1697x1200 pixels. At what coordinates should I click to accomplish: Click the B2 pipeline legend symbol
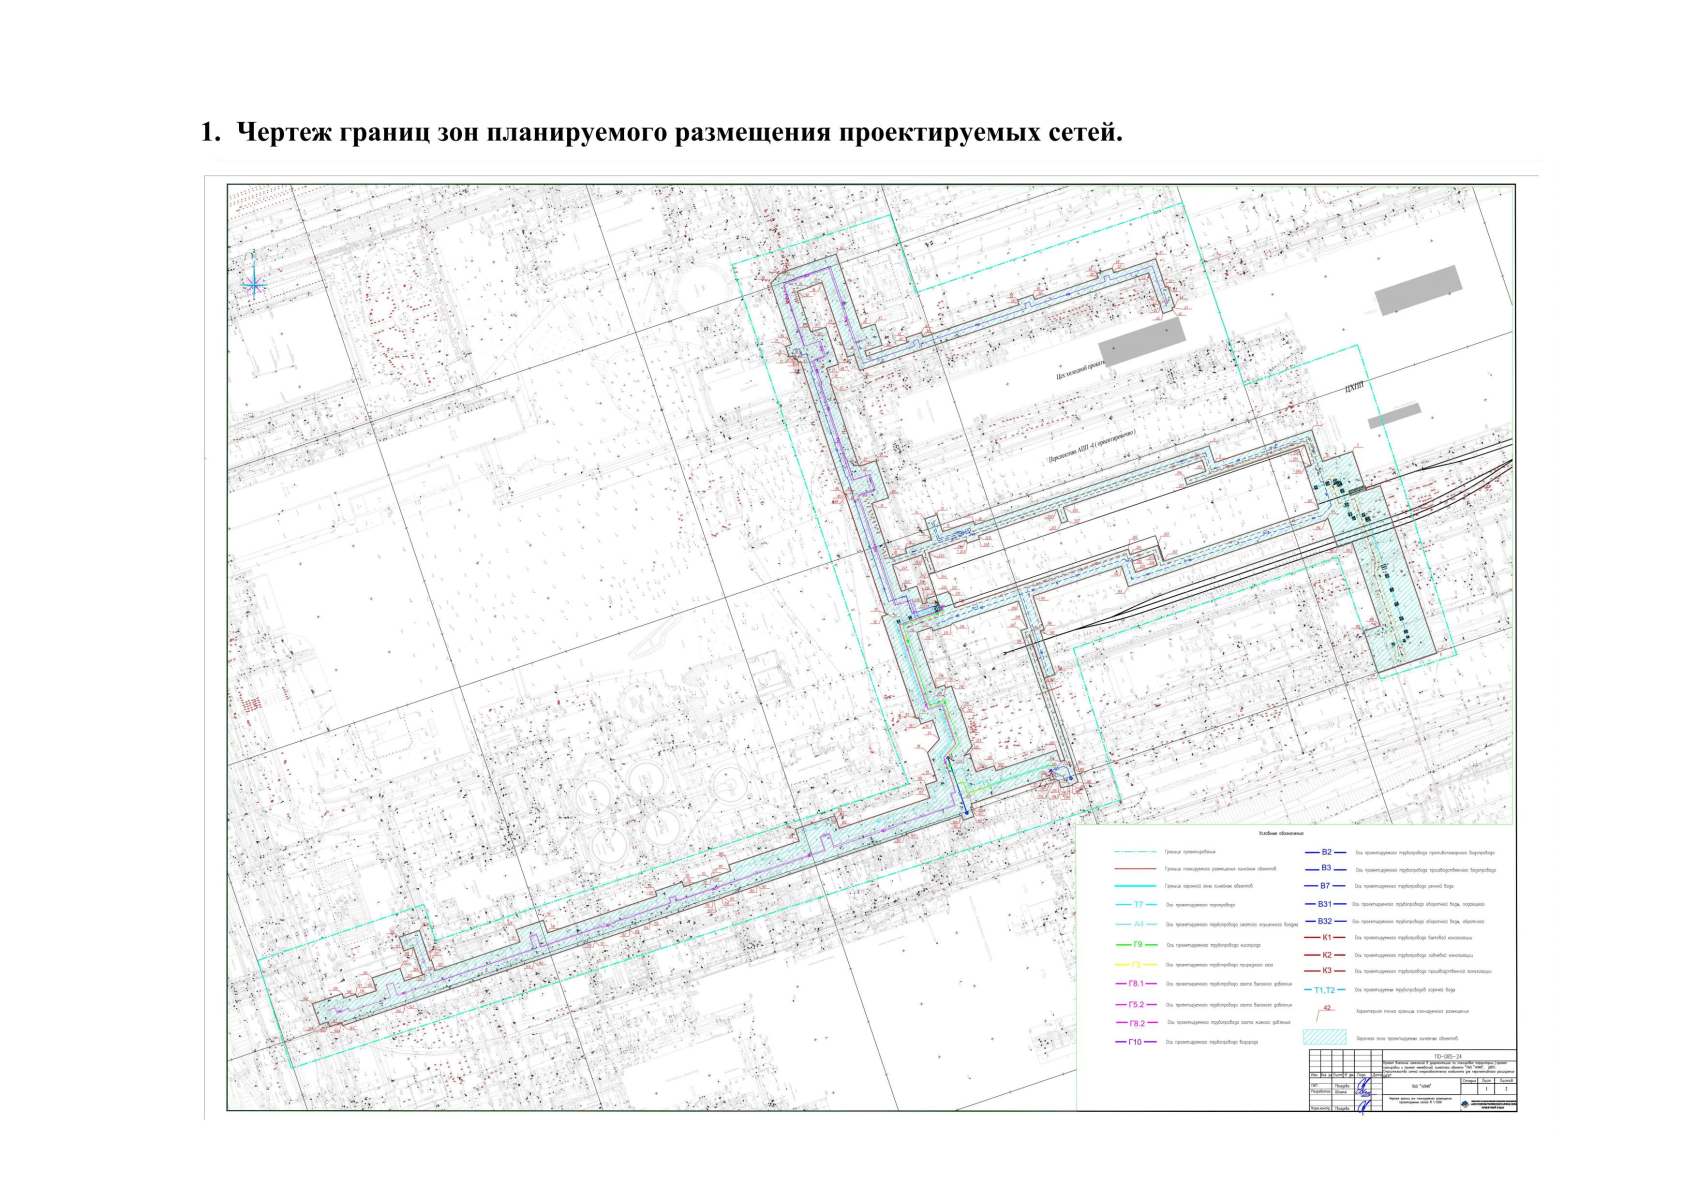click(x=1326, y=852)
